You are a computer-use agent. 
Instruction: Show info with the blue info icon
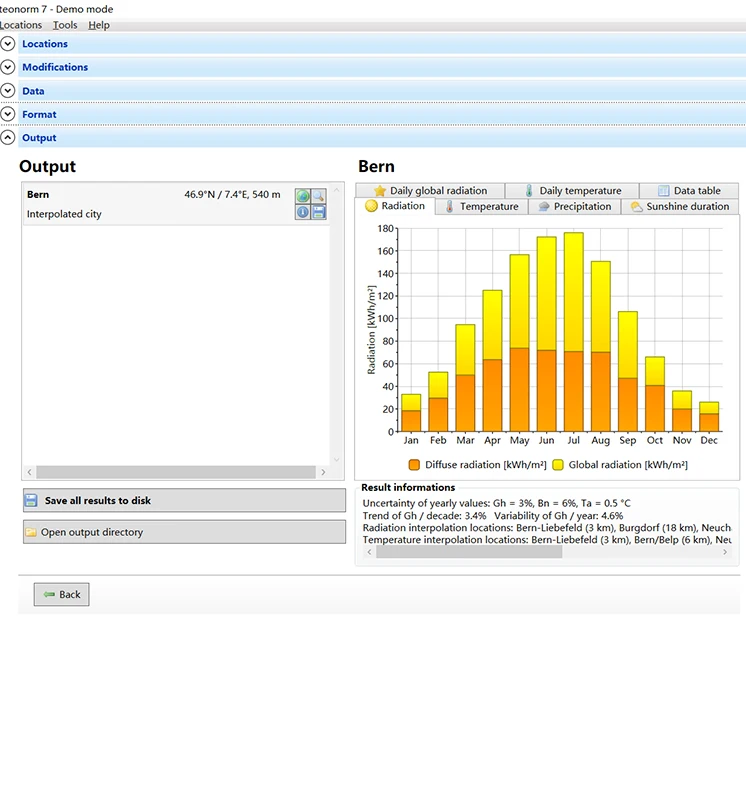tap(303, 212)
